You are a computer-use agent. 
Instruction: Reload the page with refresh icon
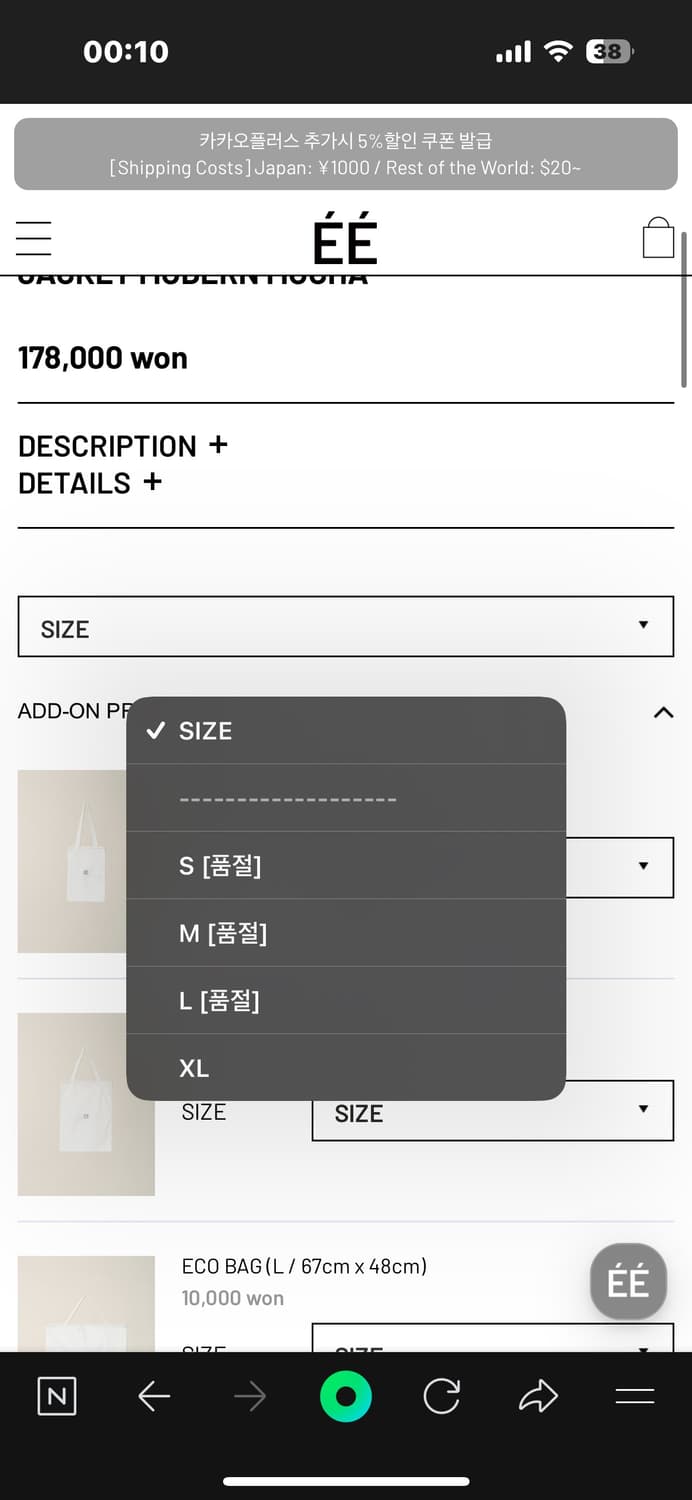[x=441, y=1396]
